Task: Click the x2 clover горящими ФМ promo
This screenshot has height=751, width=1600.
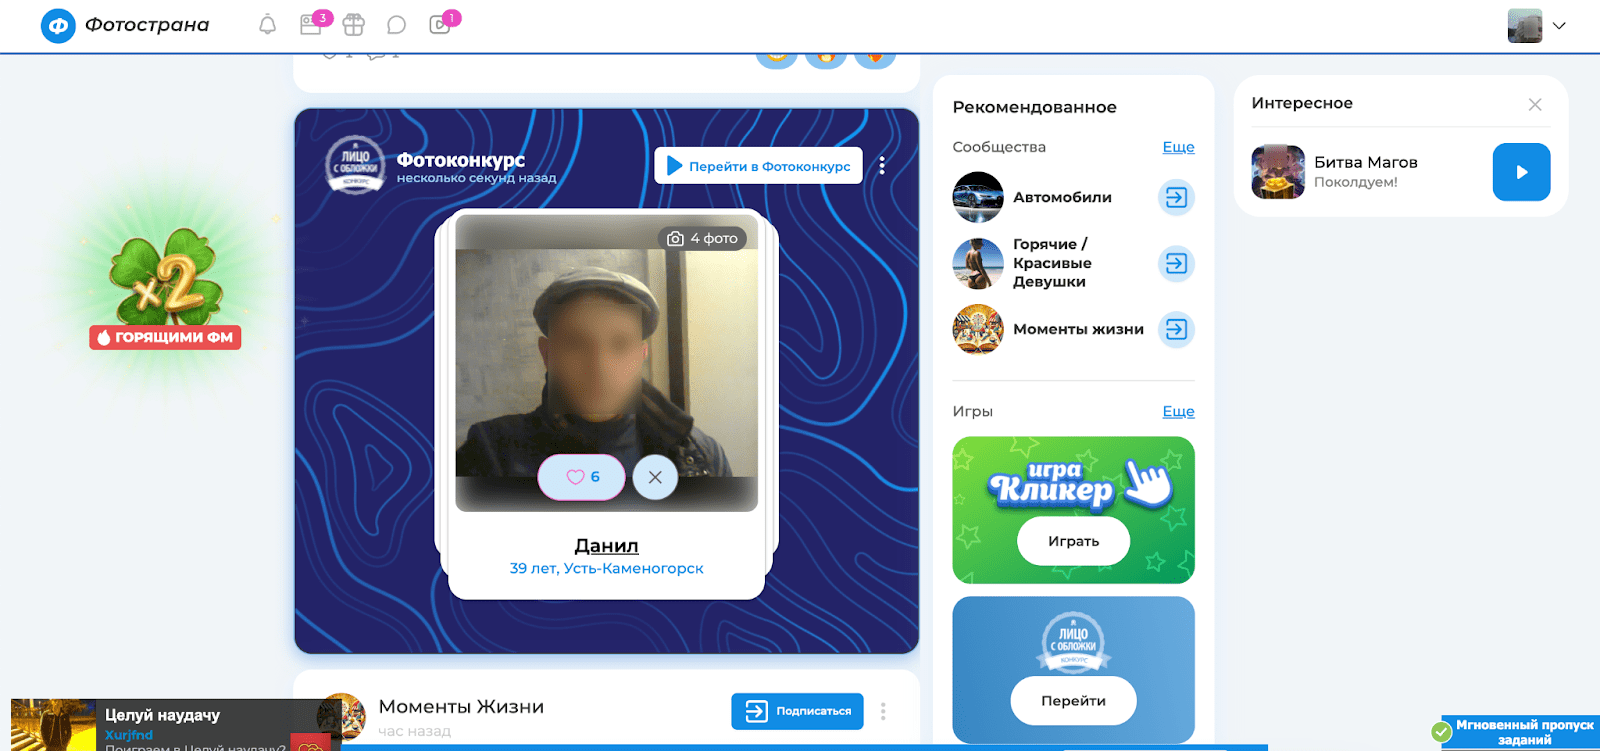Action: (x=166, y=290)
